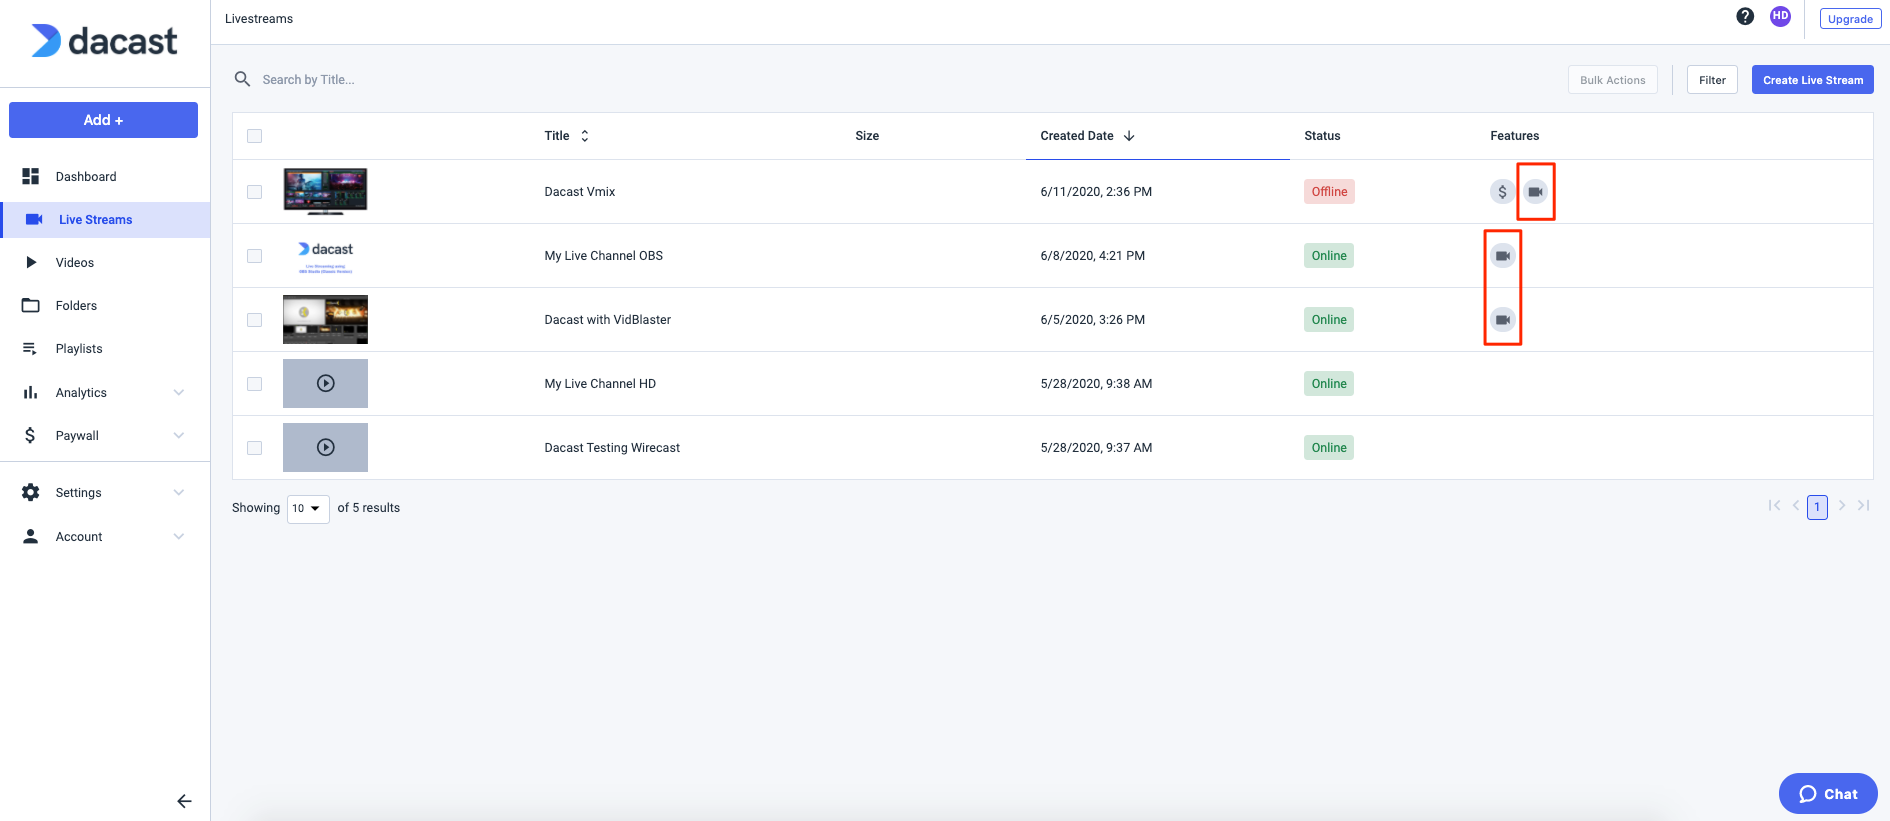Open the Chat support button
This screenshot has width=1890, height=821.
1828,794
